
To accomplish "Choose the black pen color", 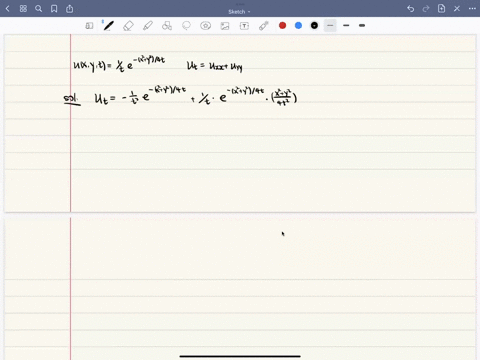I will pos(314,25).
